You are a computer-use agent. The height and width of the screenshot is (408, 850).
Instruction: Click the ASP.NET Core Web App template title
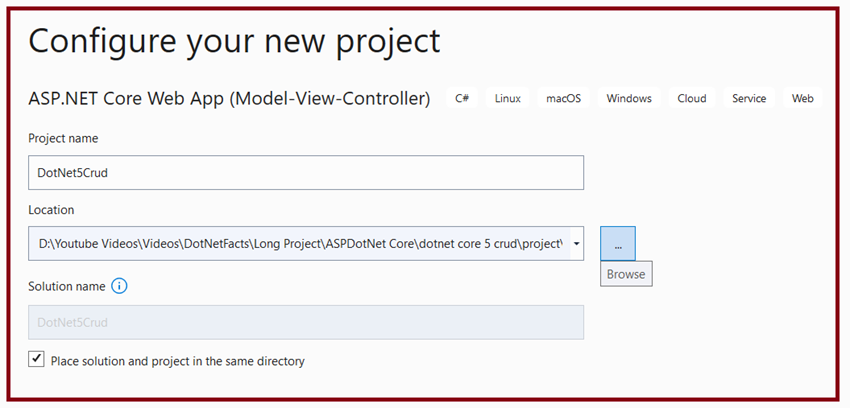pyautogui.click(x=229, y=99)
